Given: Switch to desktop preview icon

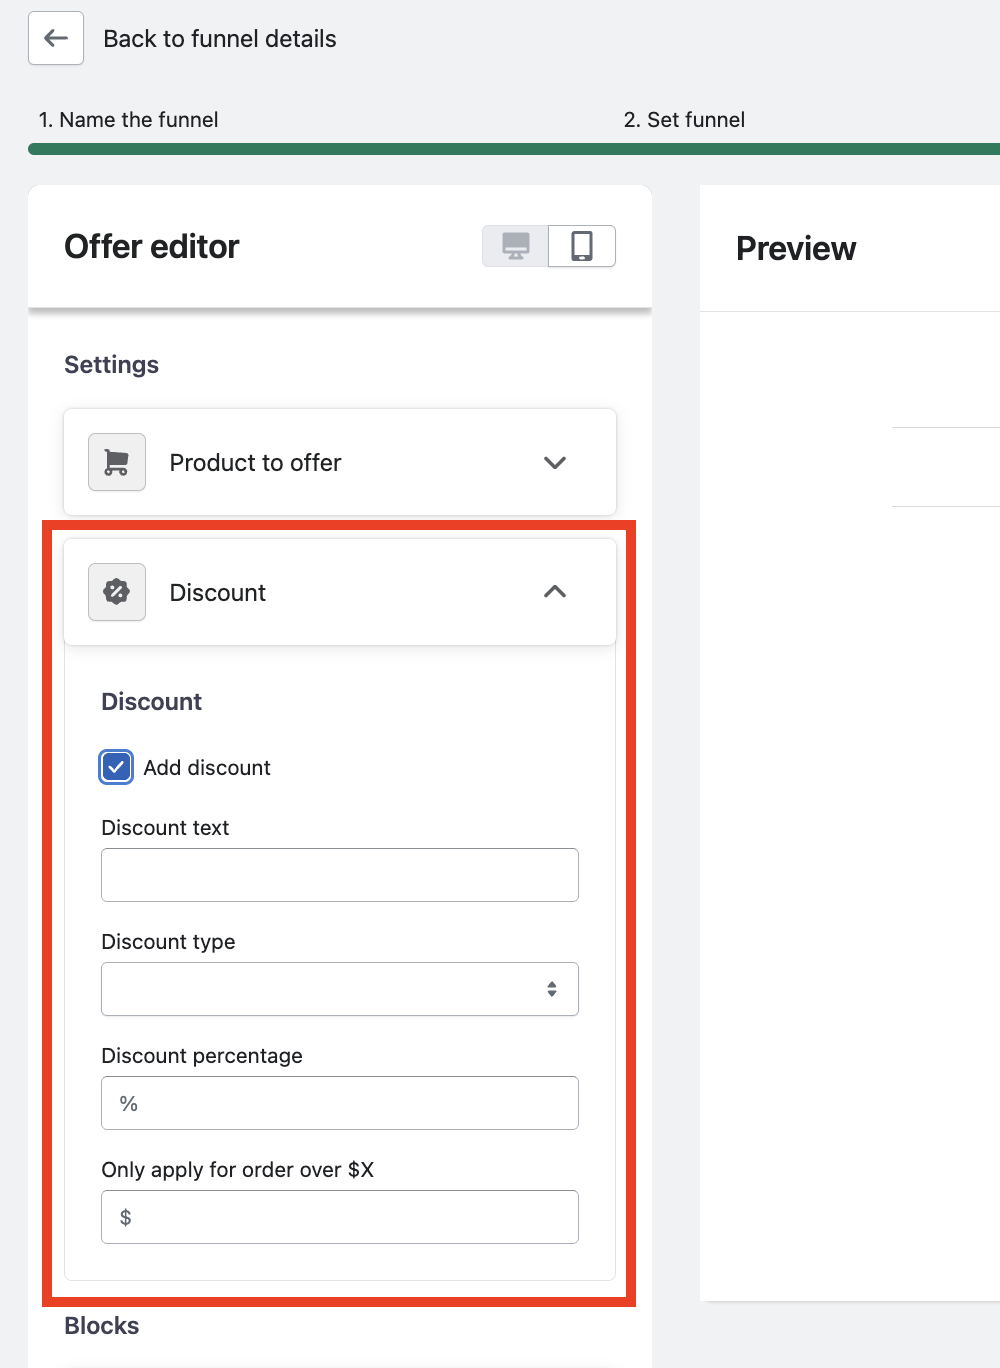Looking at the screenshot, I should 516,246.
